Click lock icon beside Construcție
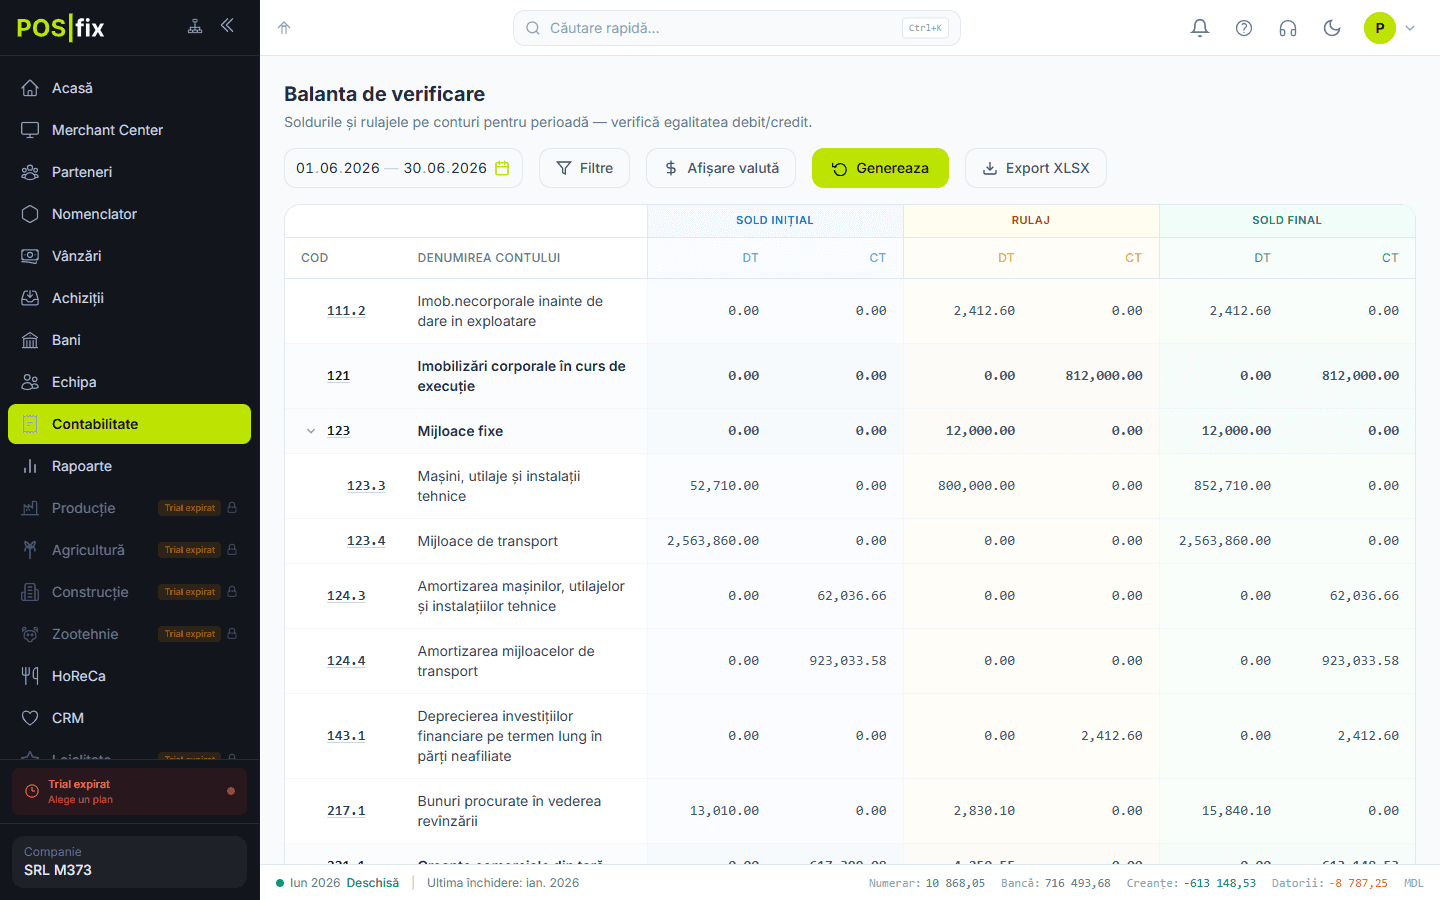Viewport: 1440px width, 900px height. (x=232, y=592)
